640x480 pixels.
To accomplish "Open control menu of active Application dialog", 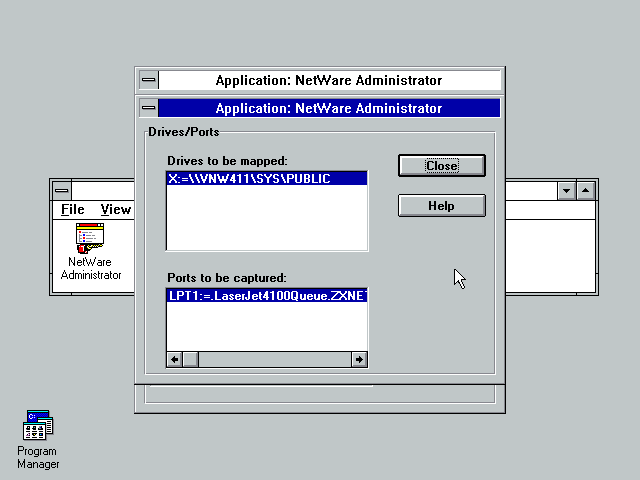I will coord(149,108).
